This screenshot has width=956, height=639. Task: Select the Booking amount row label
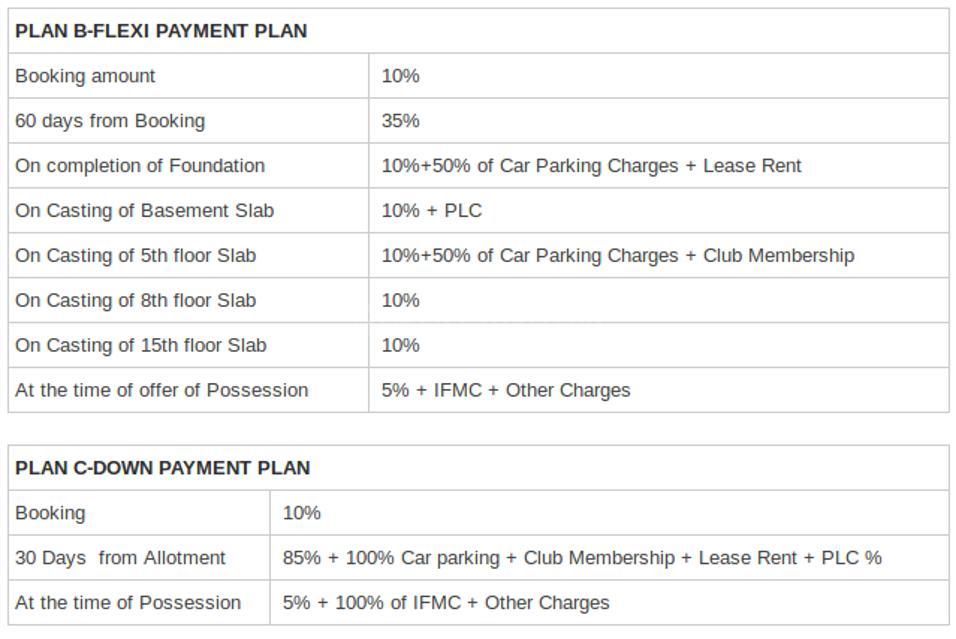(x=85, y=76)
